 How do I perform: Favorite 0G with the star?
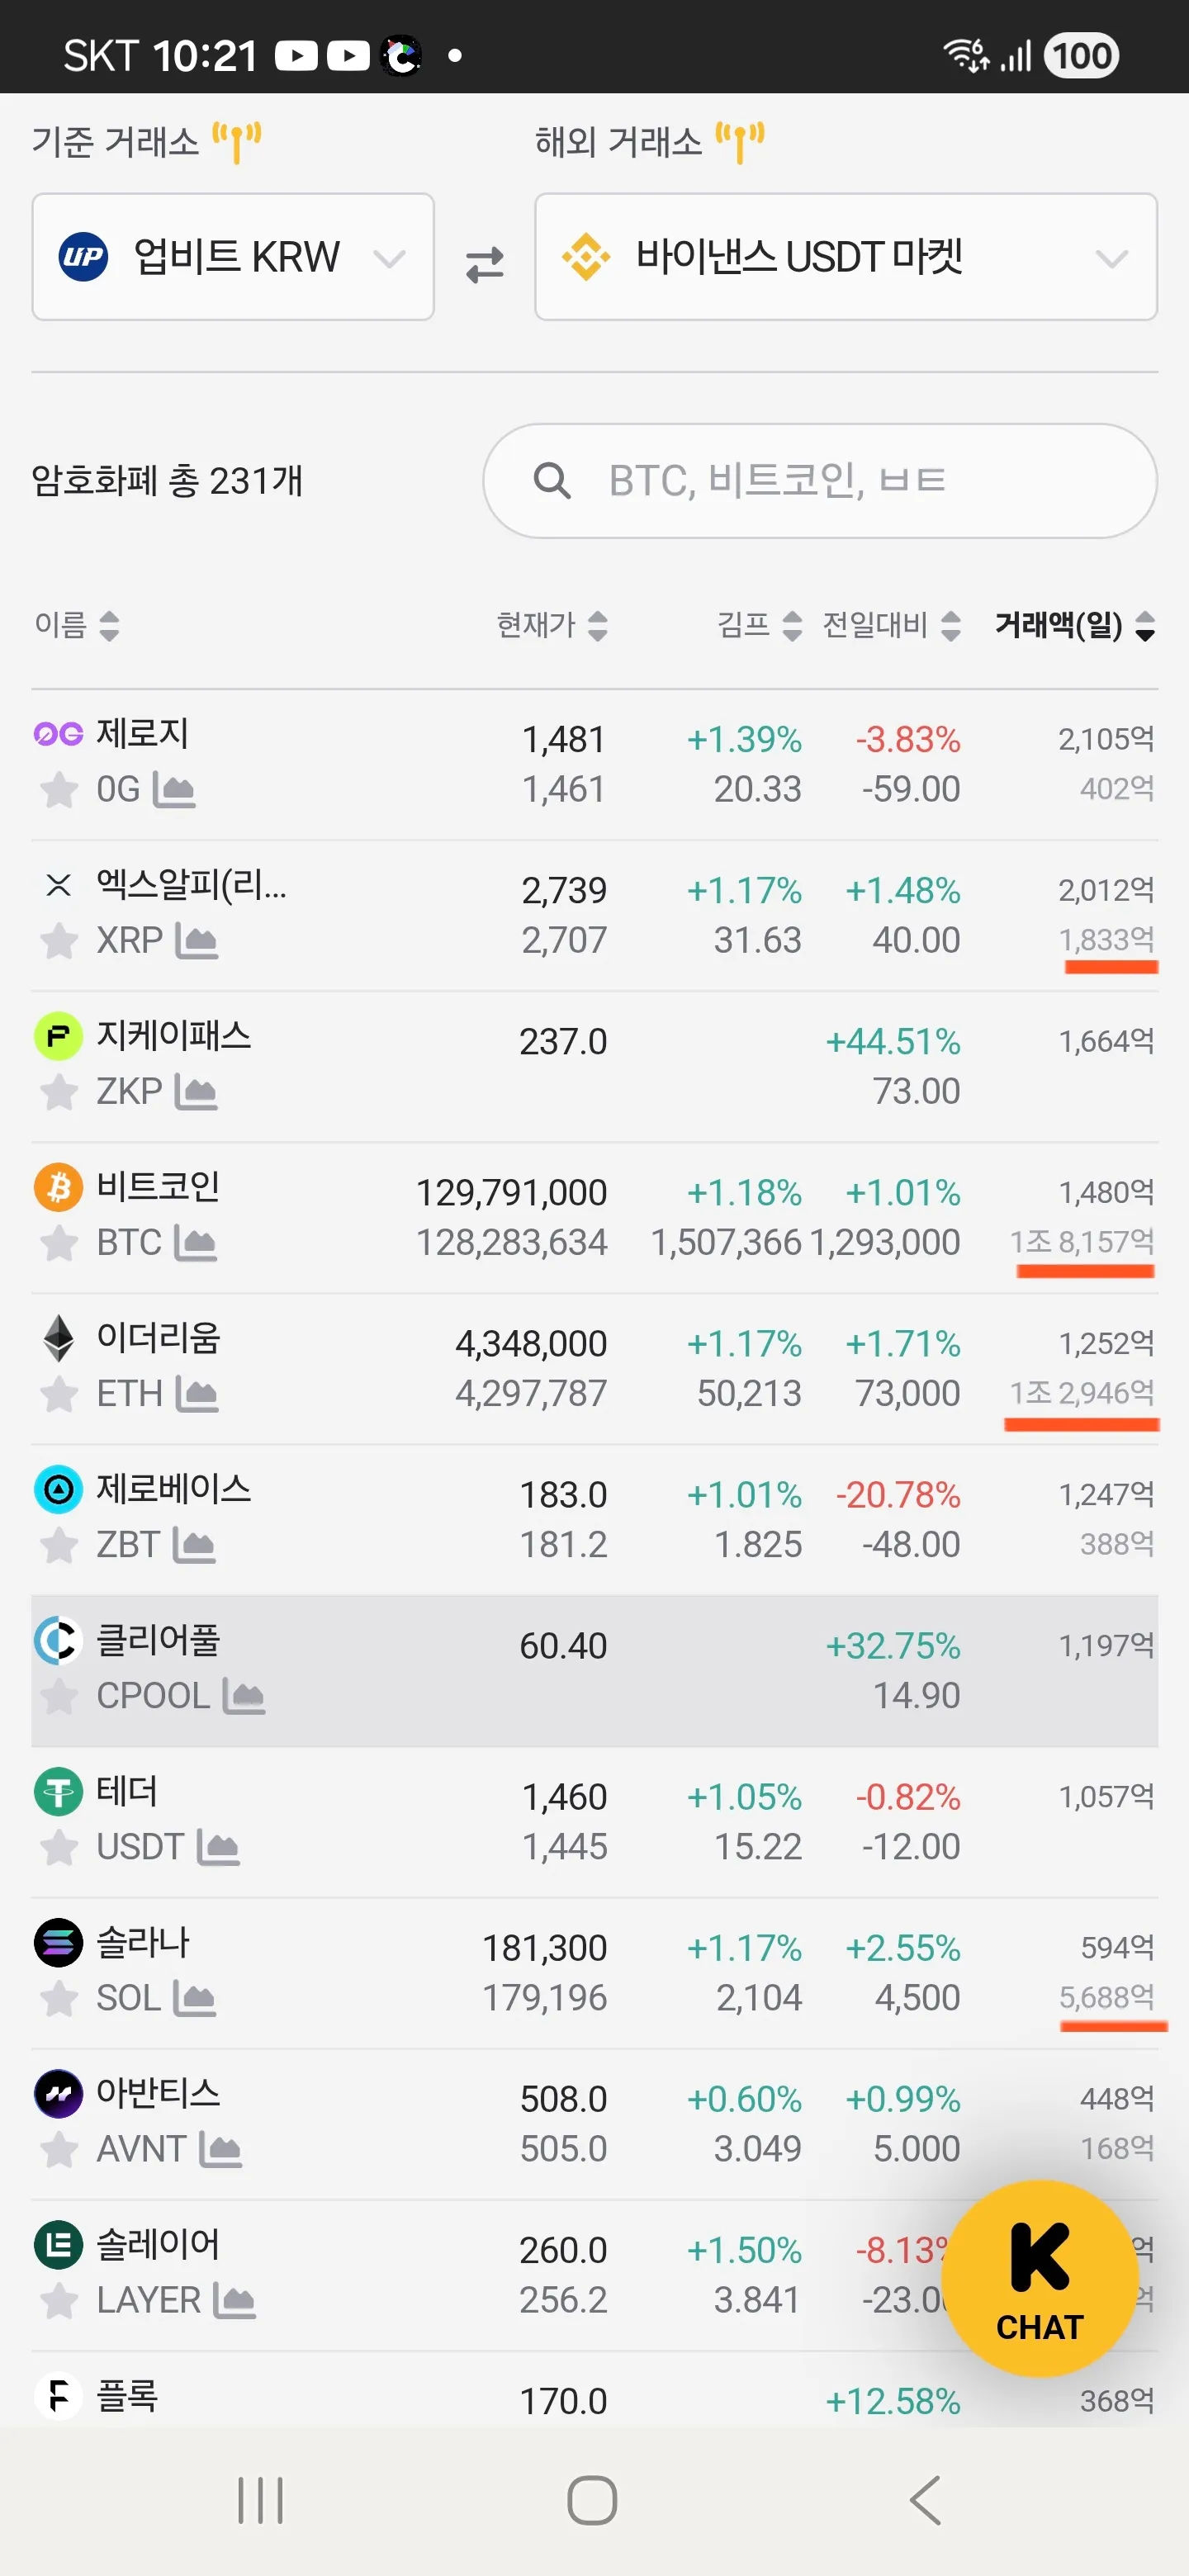59,790
